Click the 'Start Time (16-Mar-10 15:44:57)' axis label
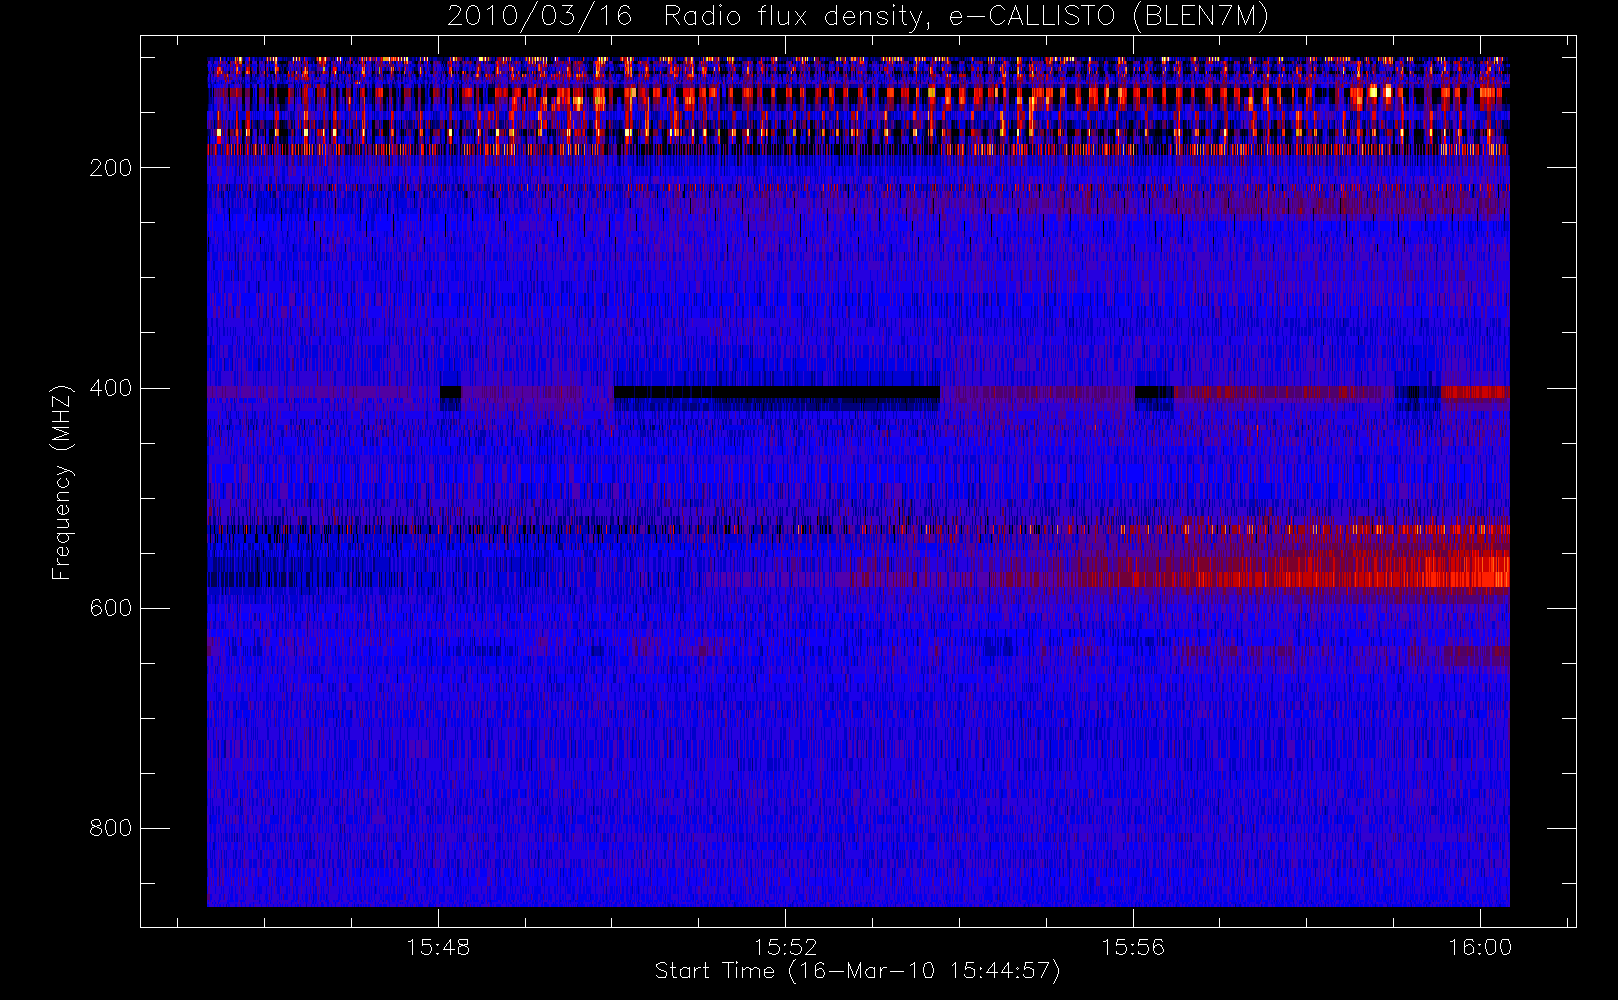This screenshot has height=1000, width=1618. click(x=857, y=971)
